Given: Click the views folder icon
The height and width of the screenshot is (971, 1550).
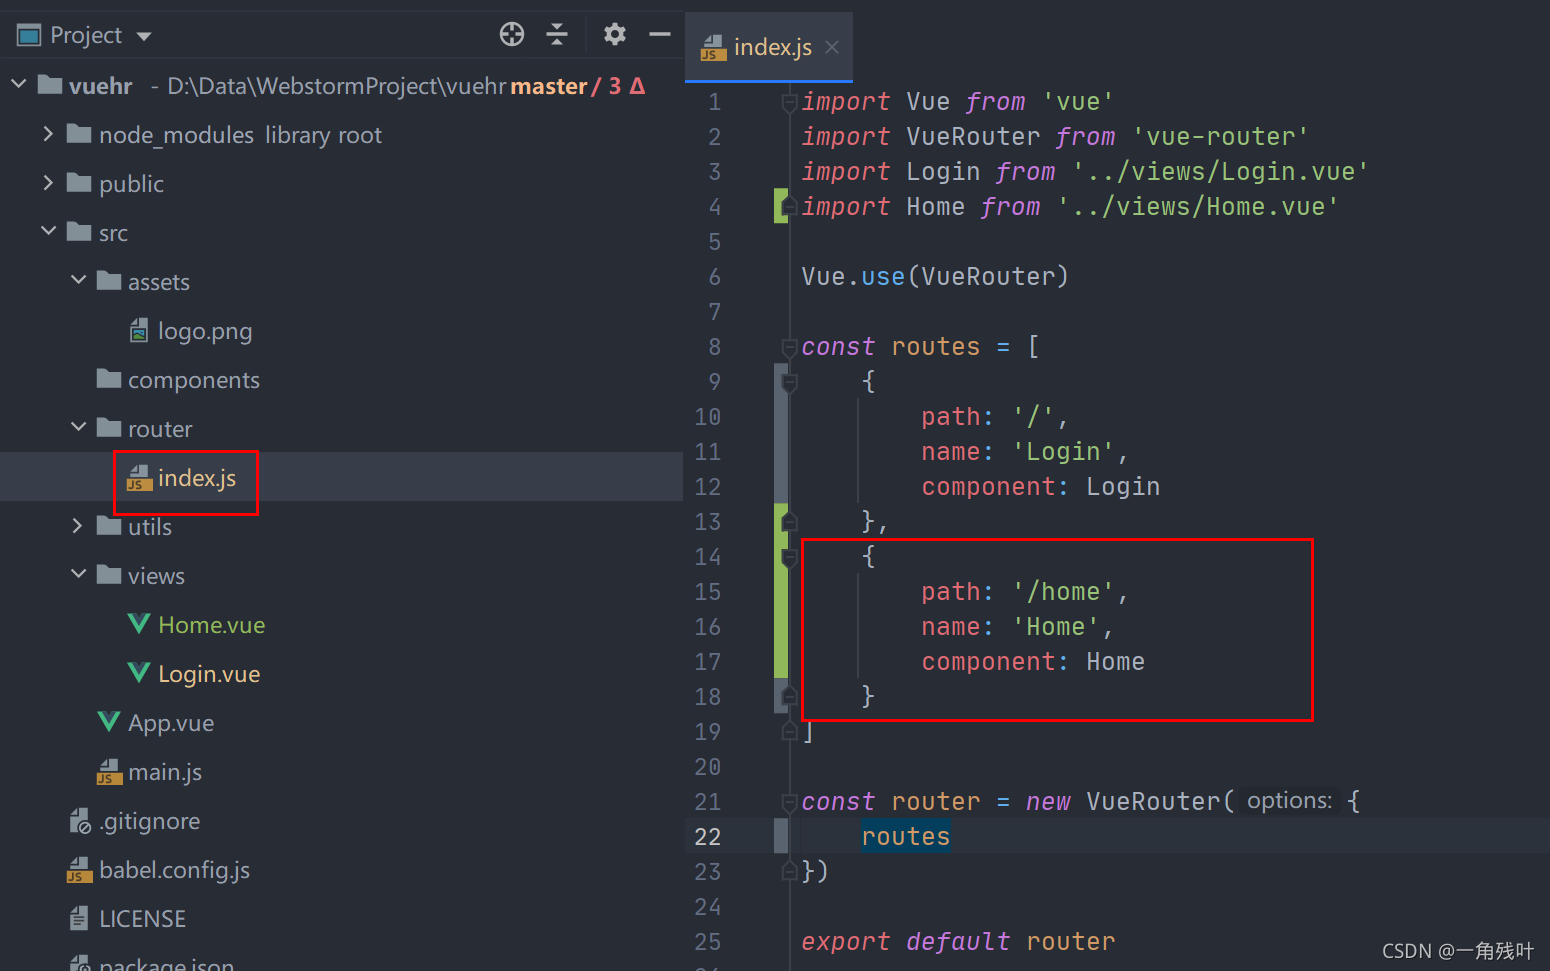Looking at the screenshot, I should (x=109, y=575).
